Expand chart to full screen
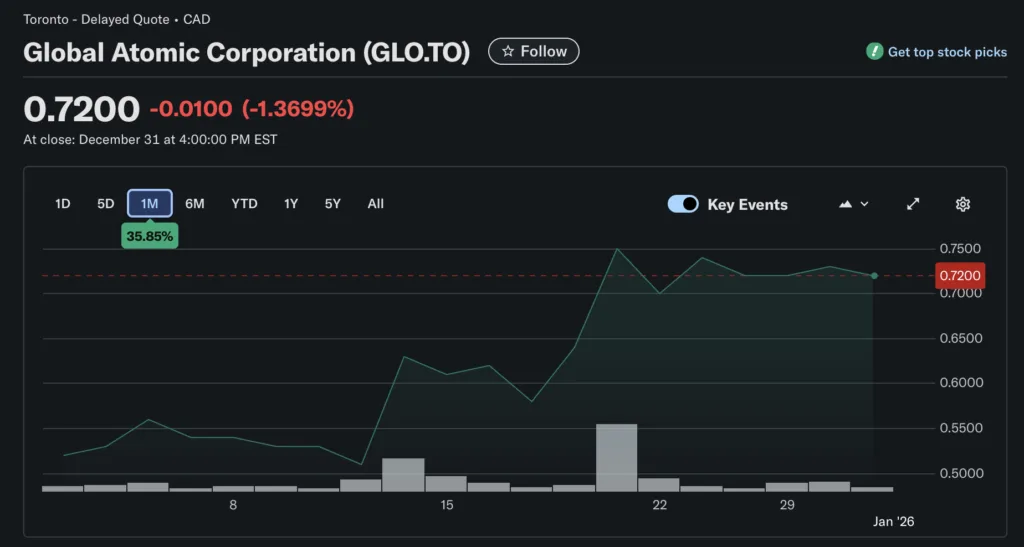 913,204
